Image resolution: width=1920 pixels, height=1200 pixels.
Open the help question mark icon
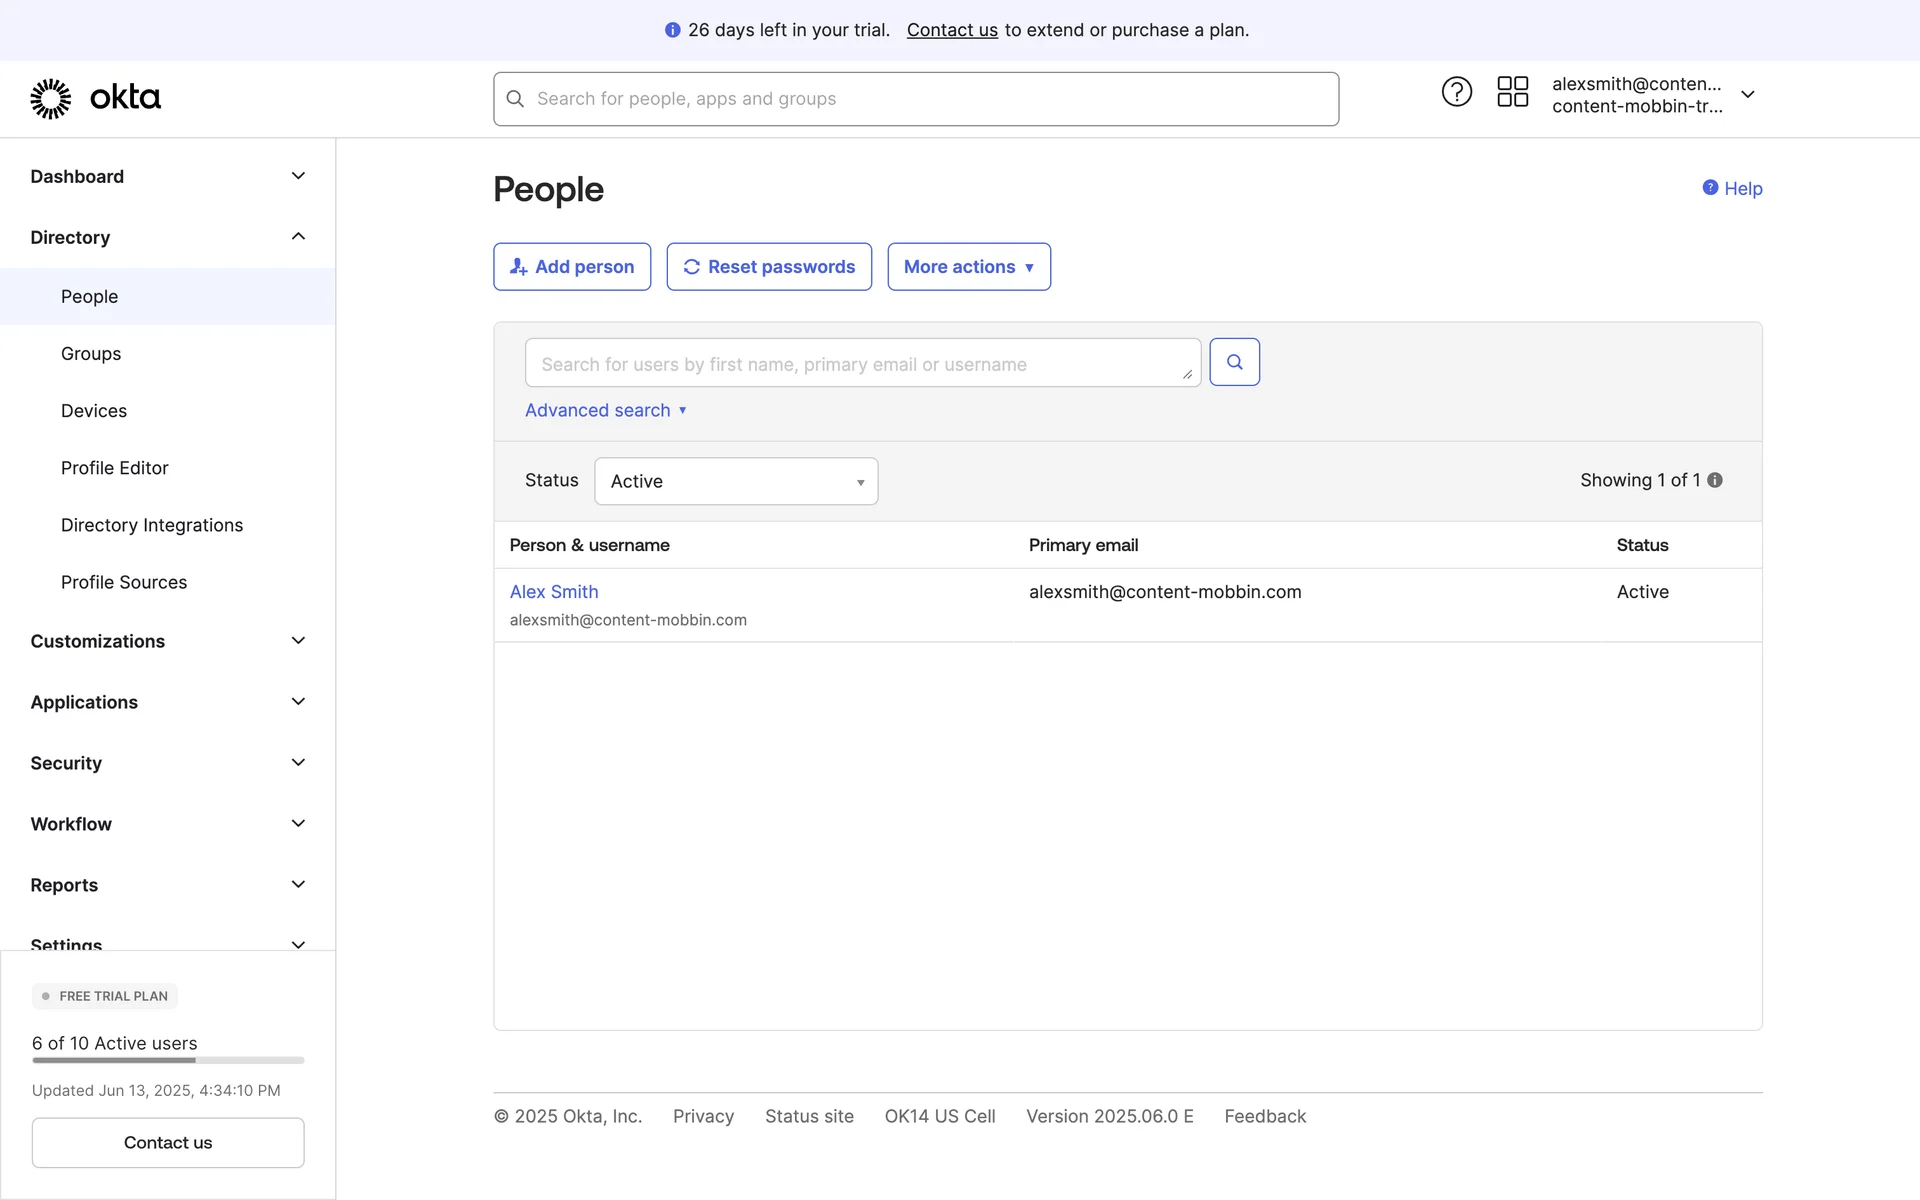coord(1456,92)
